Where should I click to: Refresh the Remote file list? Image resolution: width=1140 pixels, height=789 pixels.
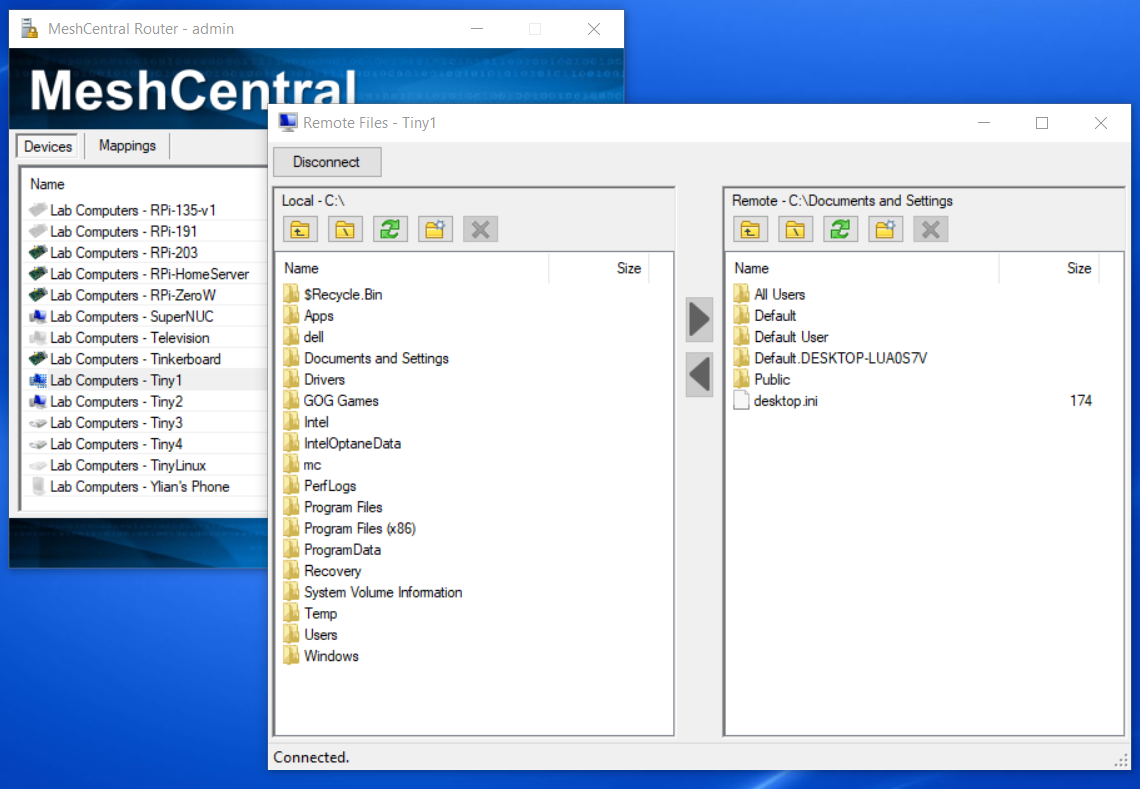pos(840,230)
